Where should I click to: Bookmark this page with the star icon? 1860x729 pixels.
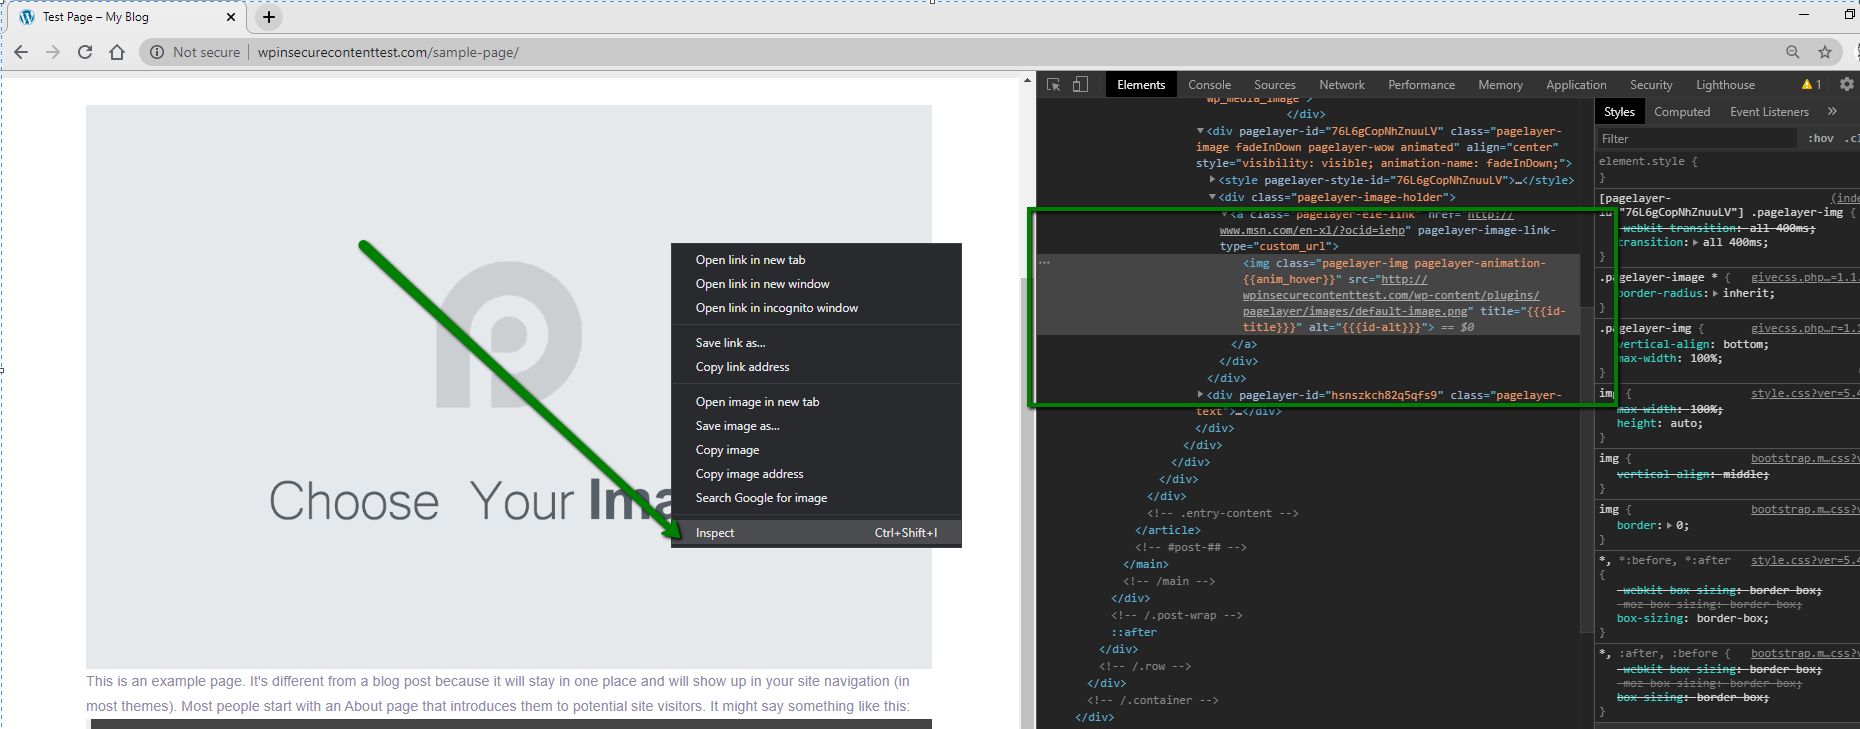1825,52
